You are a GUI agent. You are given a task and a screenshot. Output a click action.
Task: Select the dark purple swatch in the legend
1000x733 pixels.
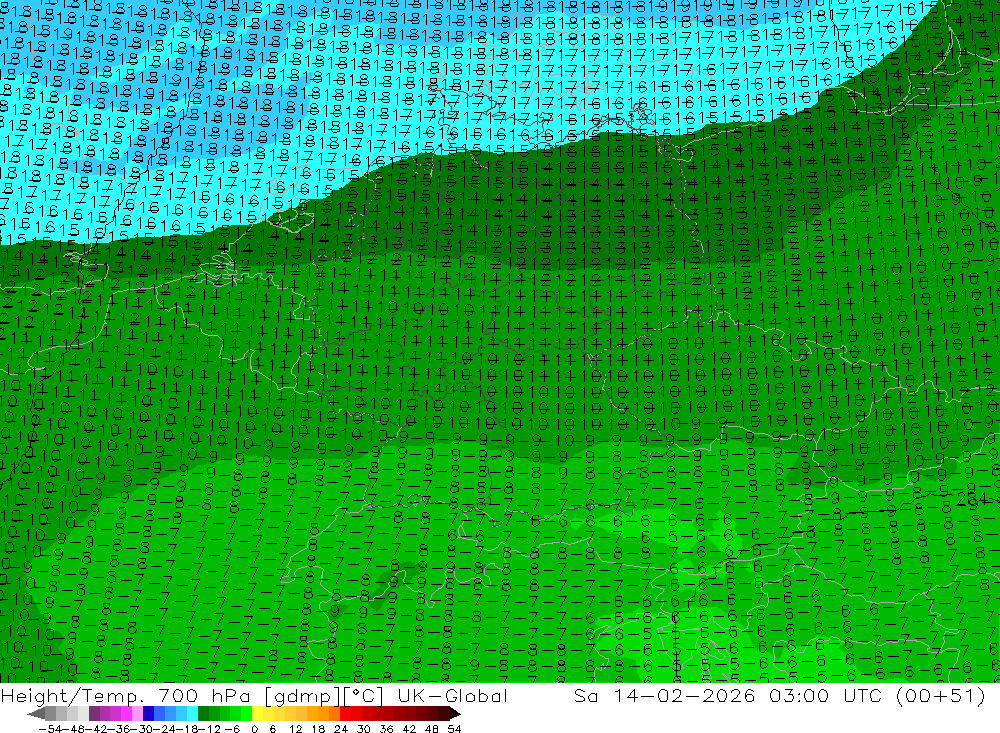pyautogui.click(x=94, y=713)
